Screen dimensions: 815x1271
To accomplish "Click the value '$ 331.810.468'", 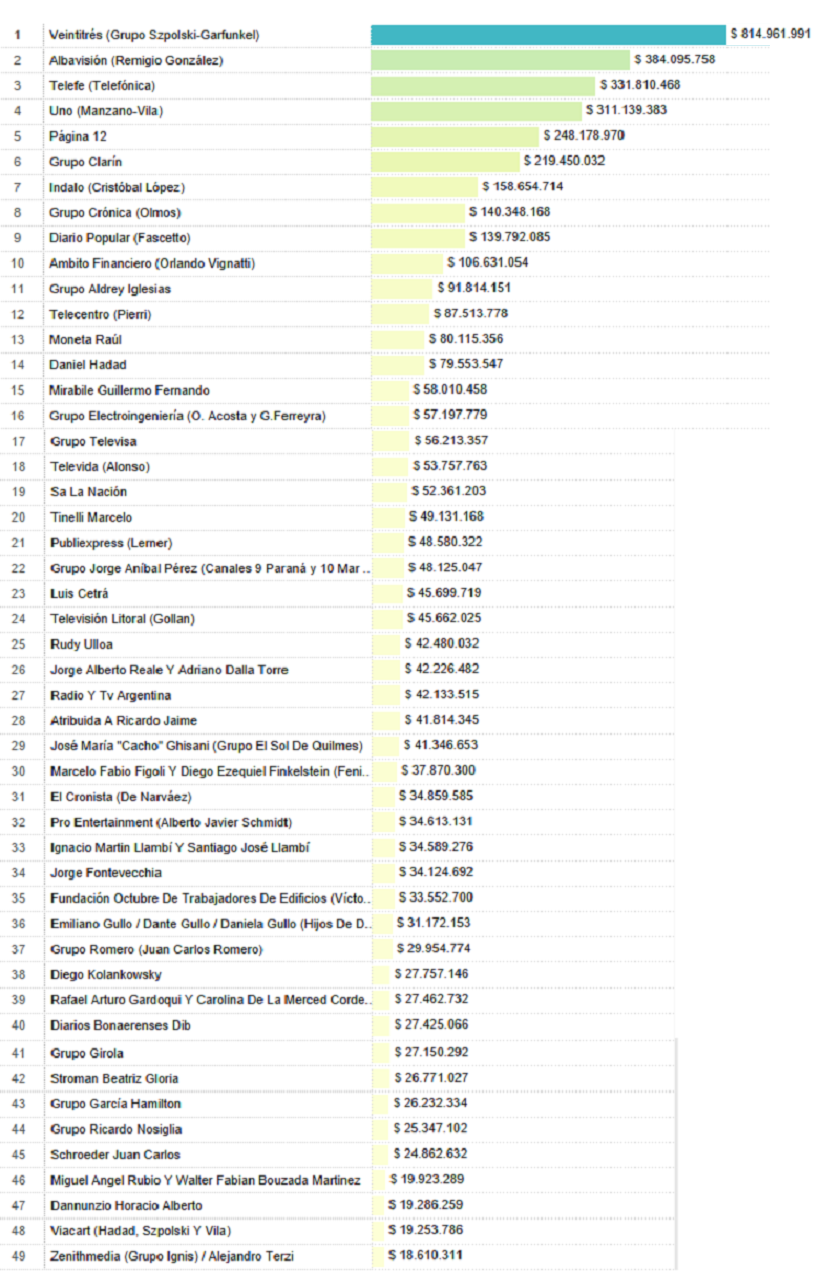I will point(640,85).
